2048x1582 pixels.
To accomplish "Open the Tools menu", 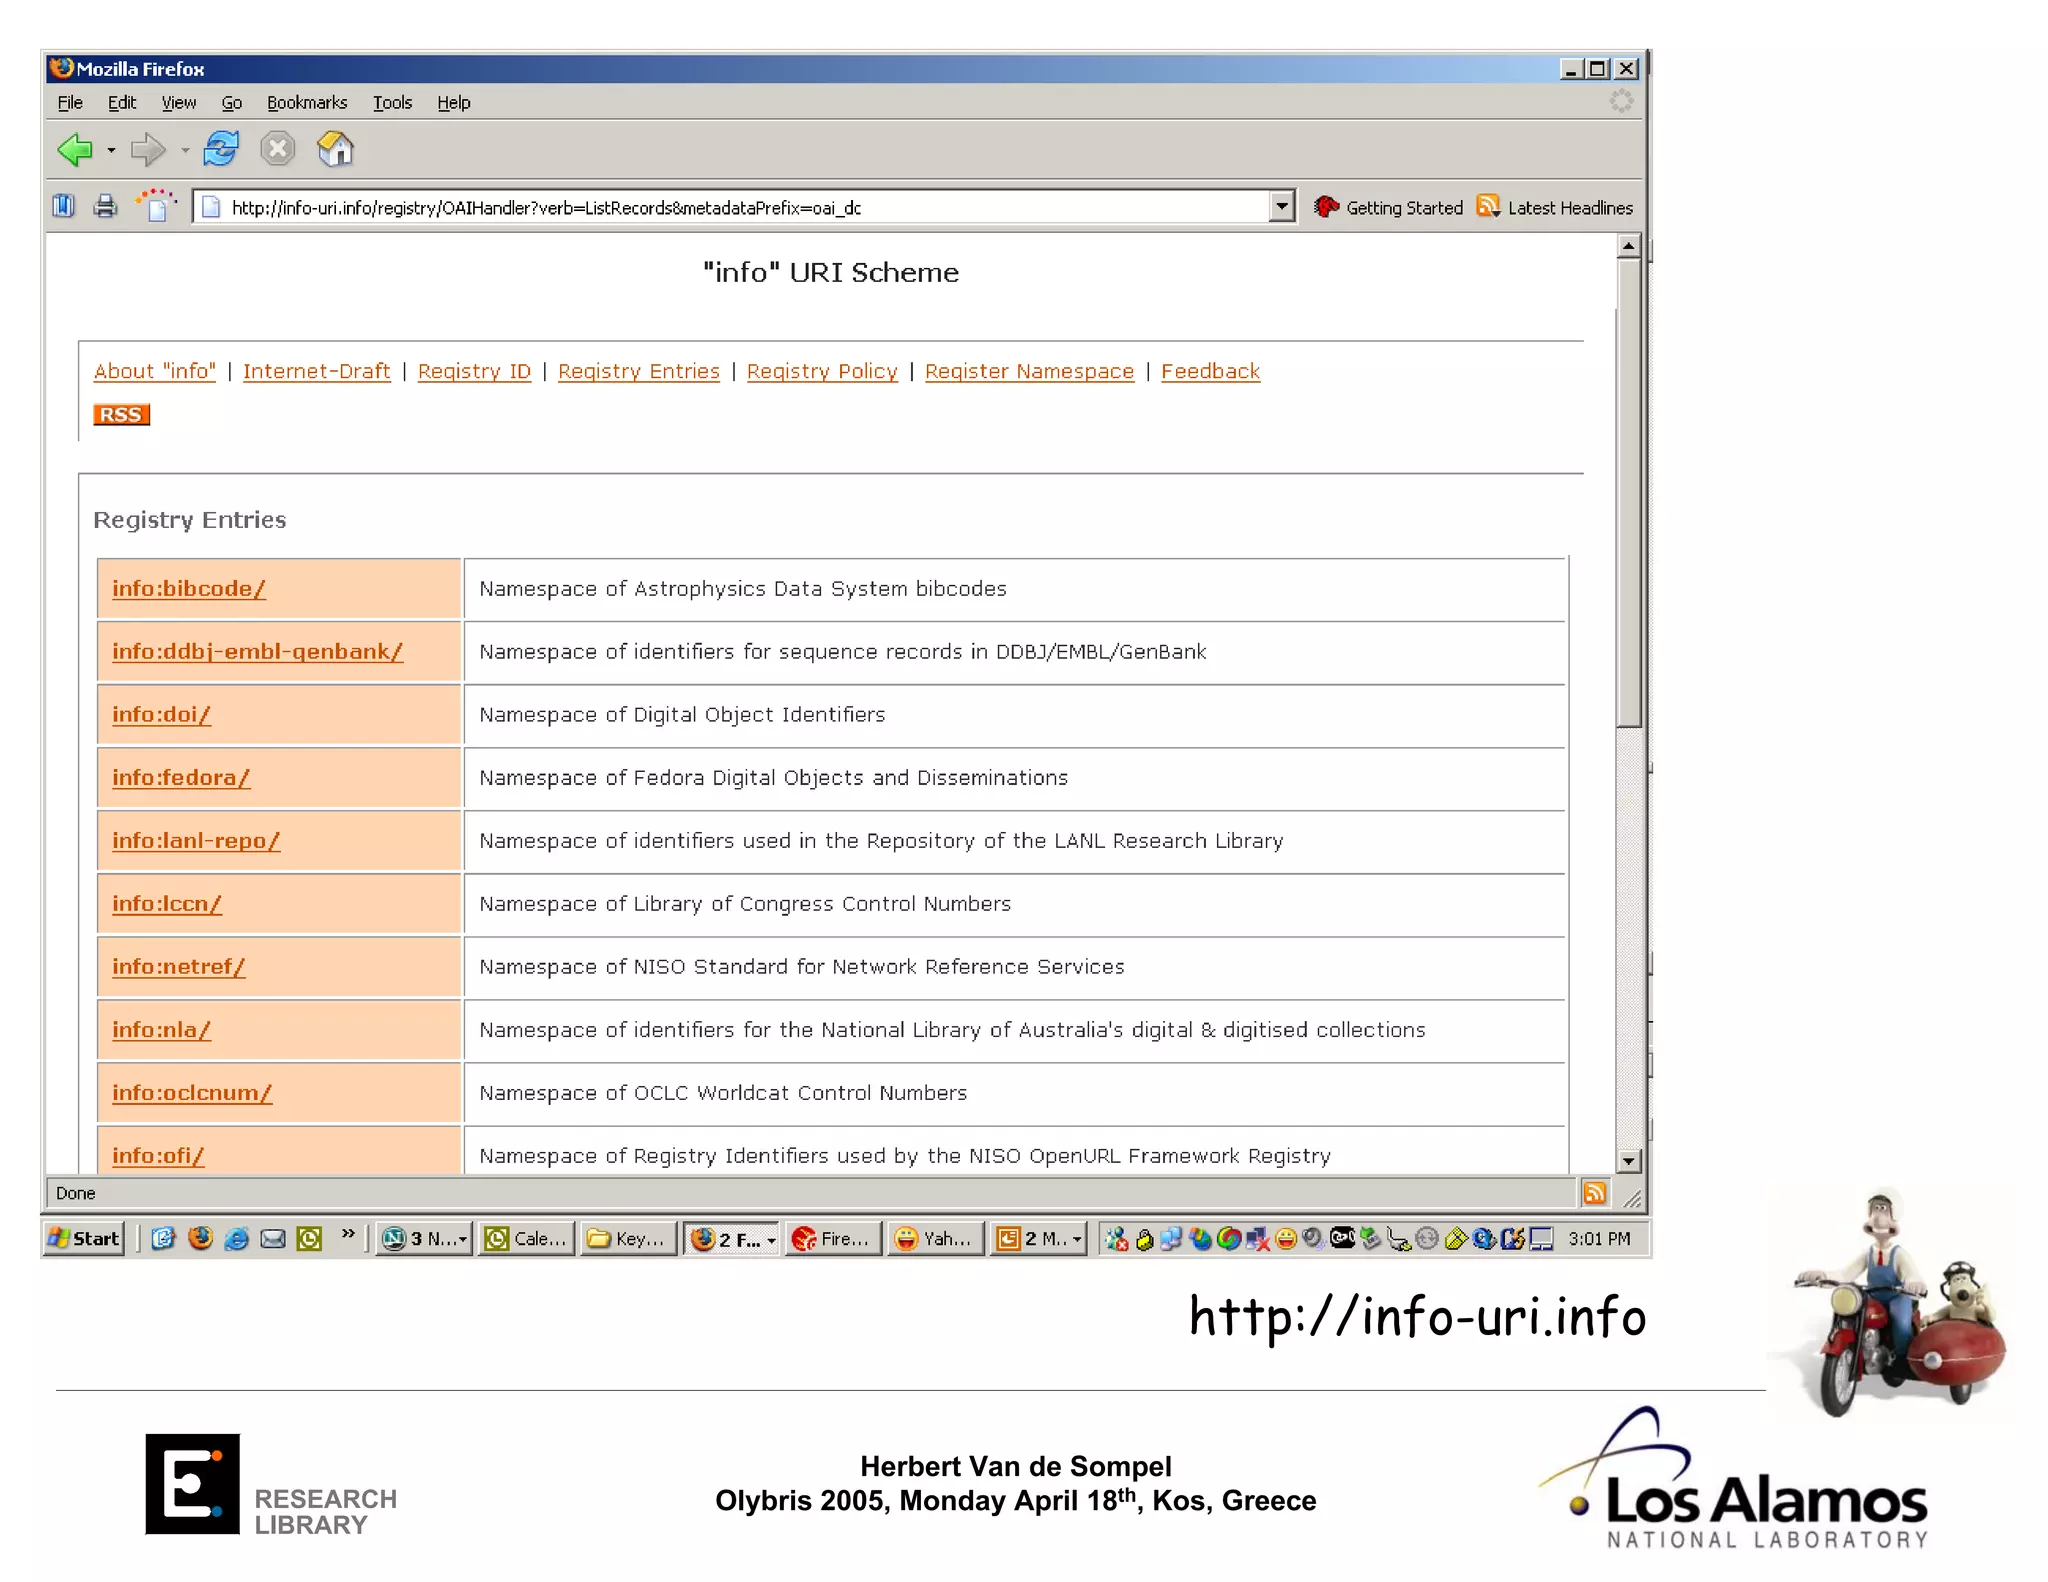I will [x=392, y=102].
